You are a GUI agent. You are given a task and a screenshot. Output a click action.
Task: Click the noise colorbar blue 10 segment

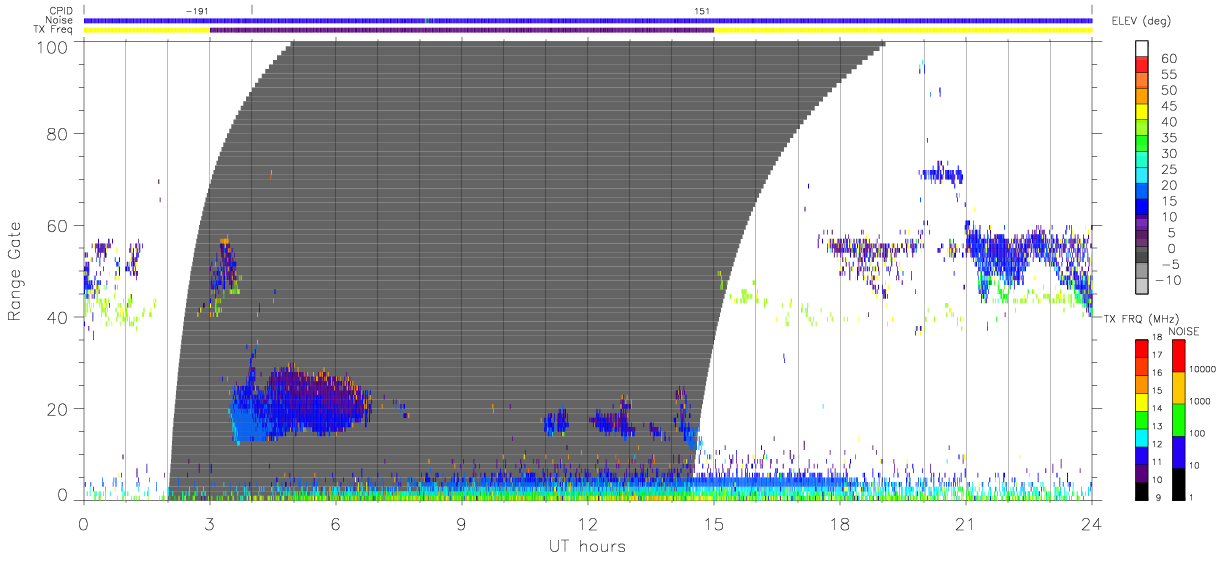tap(1179, 451)
